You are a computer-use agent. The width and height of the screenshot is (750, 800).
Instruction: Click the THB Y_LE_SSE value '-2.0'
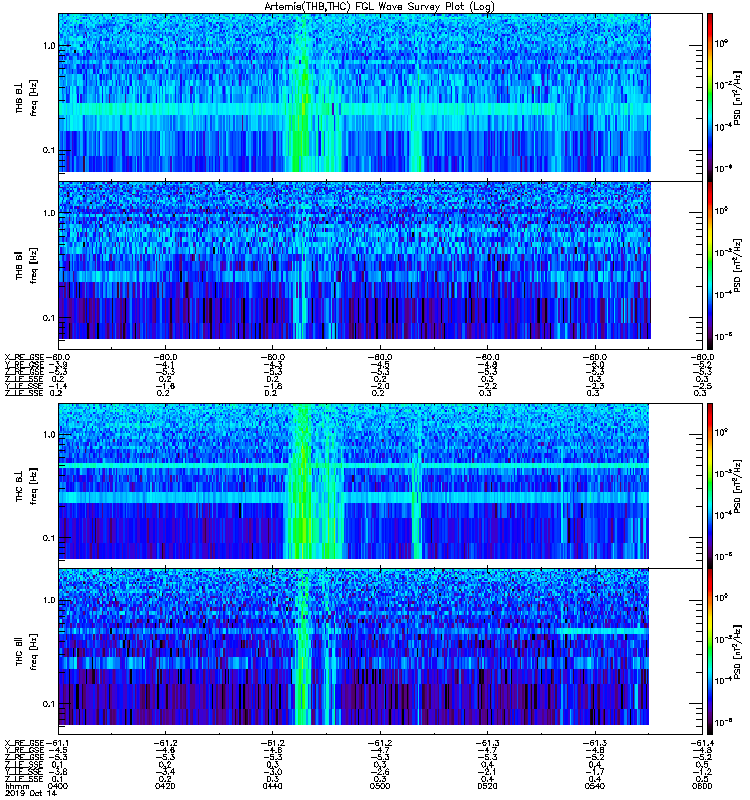click(380, 386)
